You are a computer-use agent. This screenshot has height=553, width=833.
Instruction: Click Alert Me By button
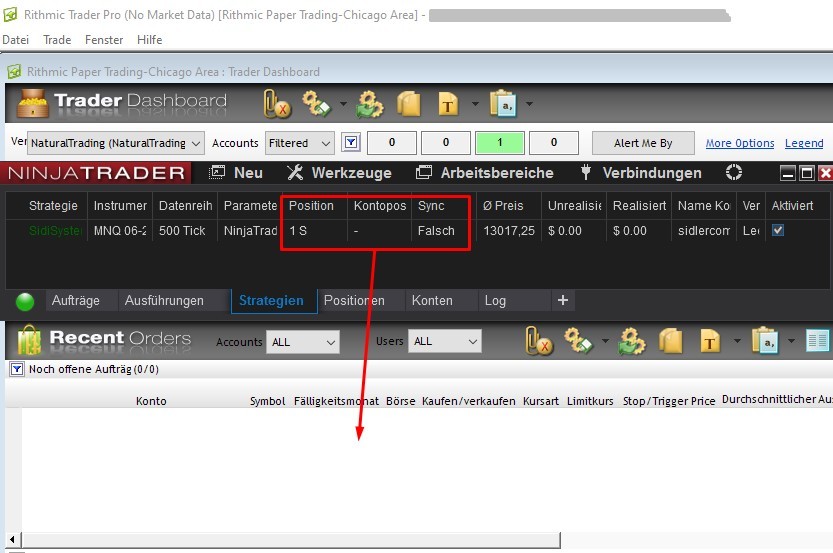click(643, 143)
